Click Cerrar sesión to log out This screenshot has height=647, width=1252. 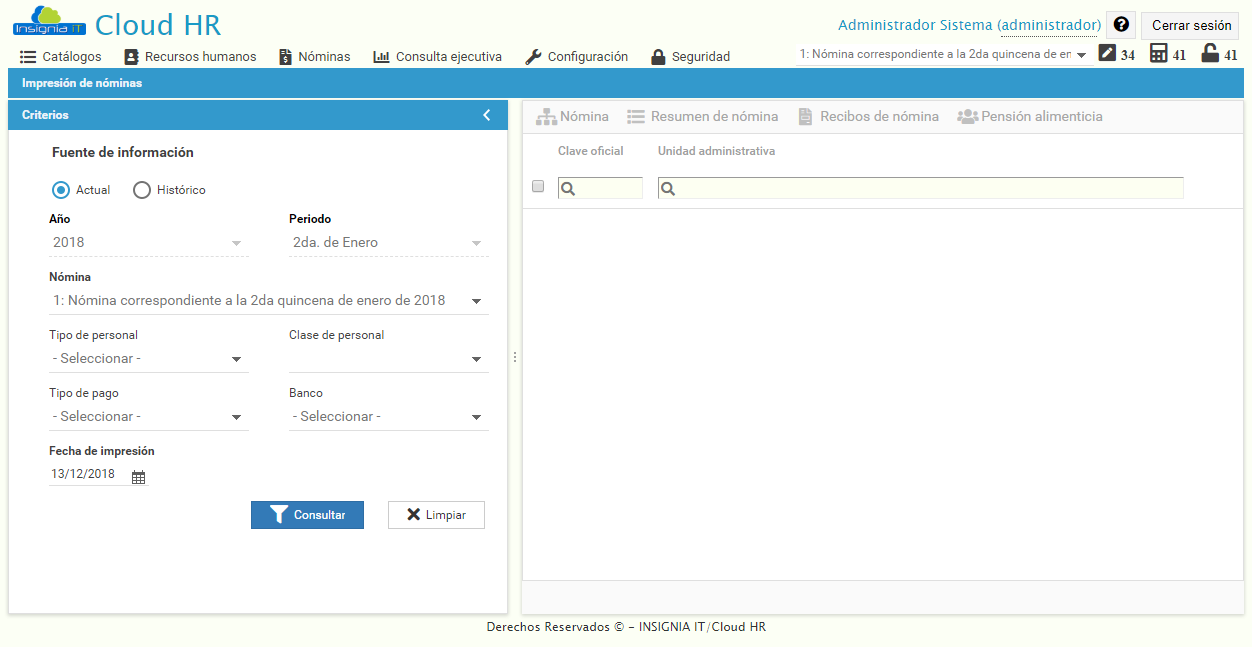[x=1190, y=25]
